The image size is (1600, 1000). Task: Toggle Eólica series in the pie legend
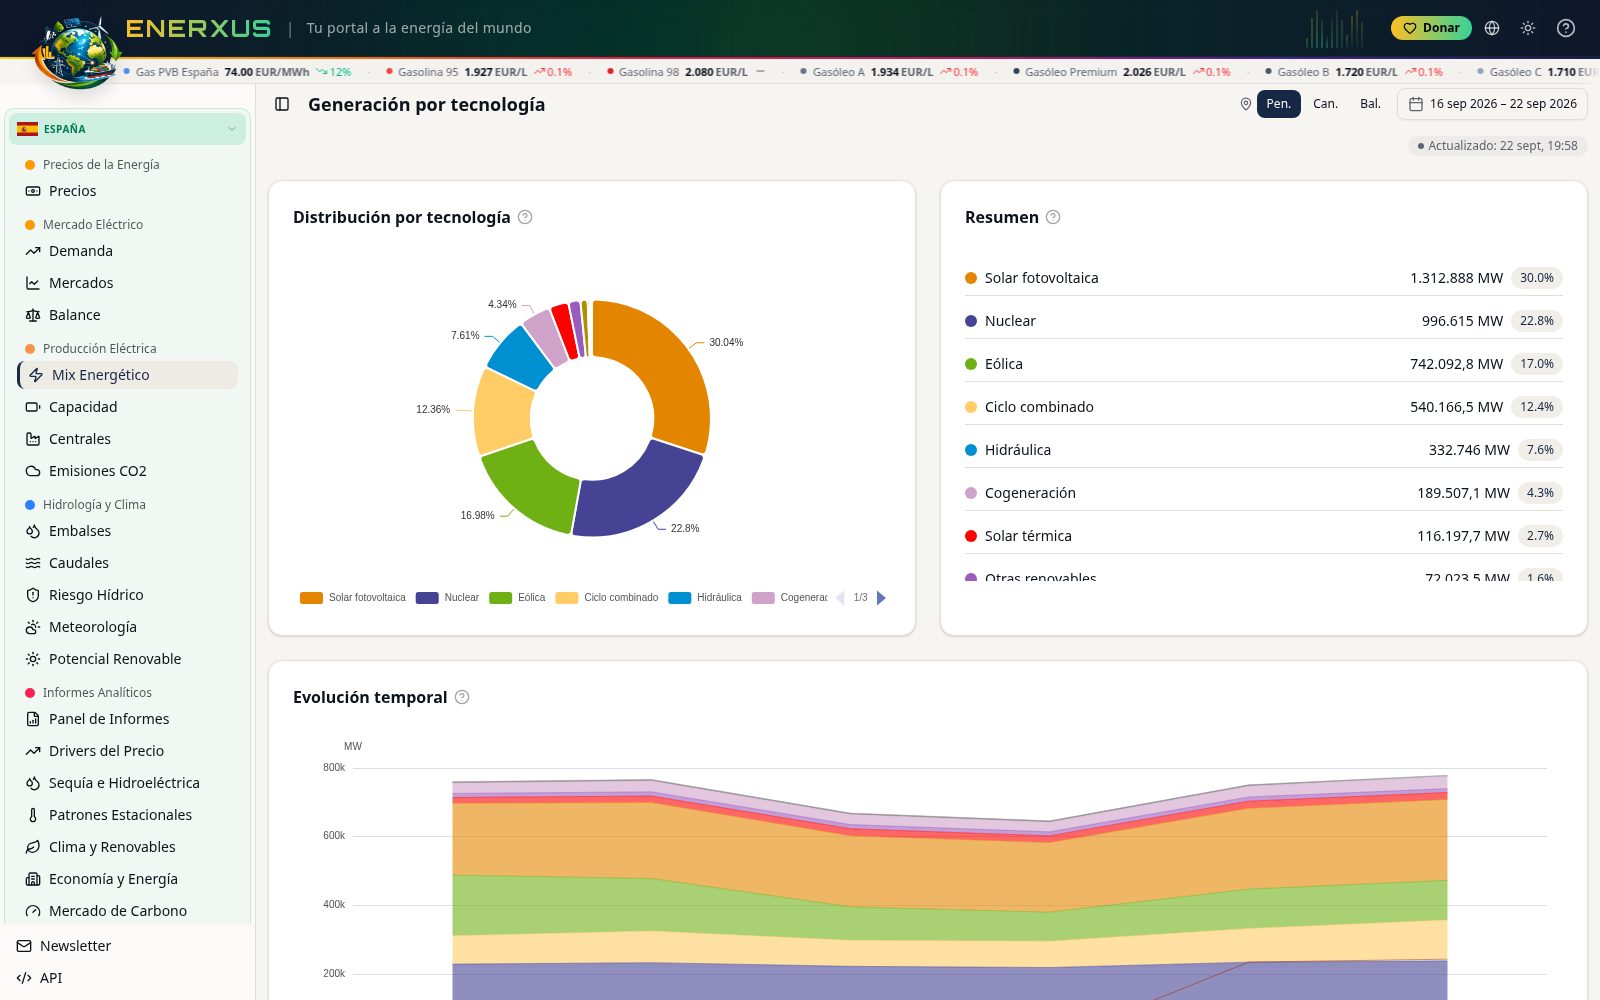(517, 598)
